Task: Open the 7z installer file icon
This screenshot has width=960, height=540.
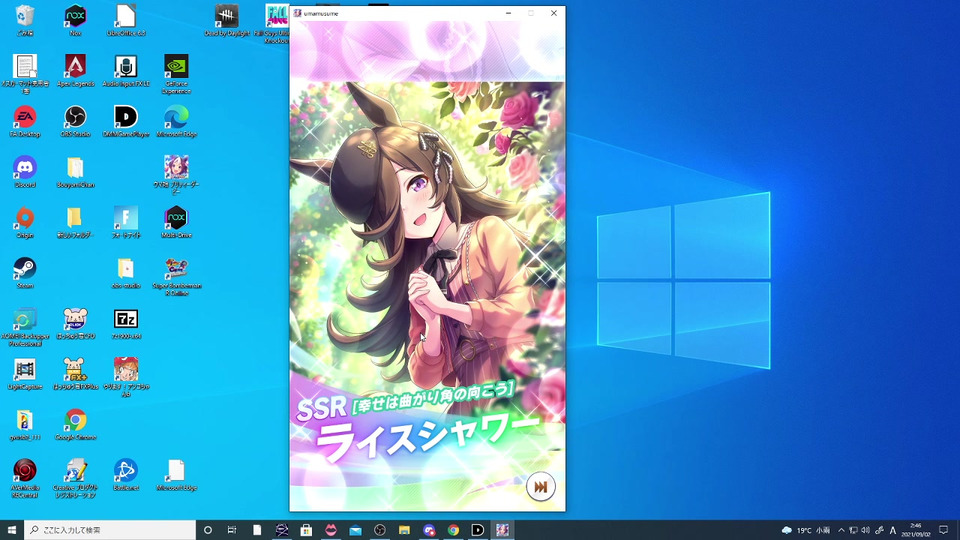Action: pos(126,323)
